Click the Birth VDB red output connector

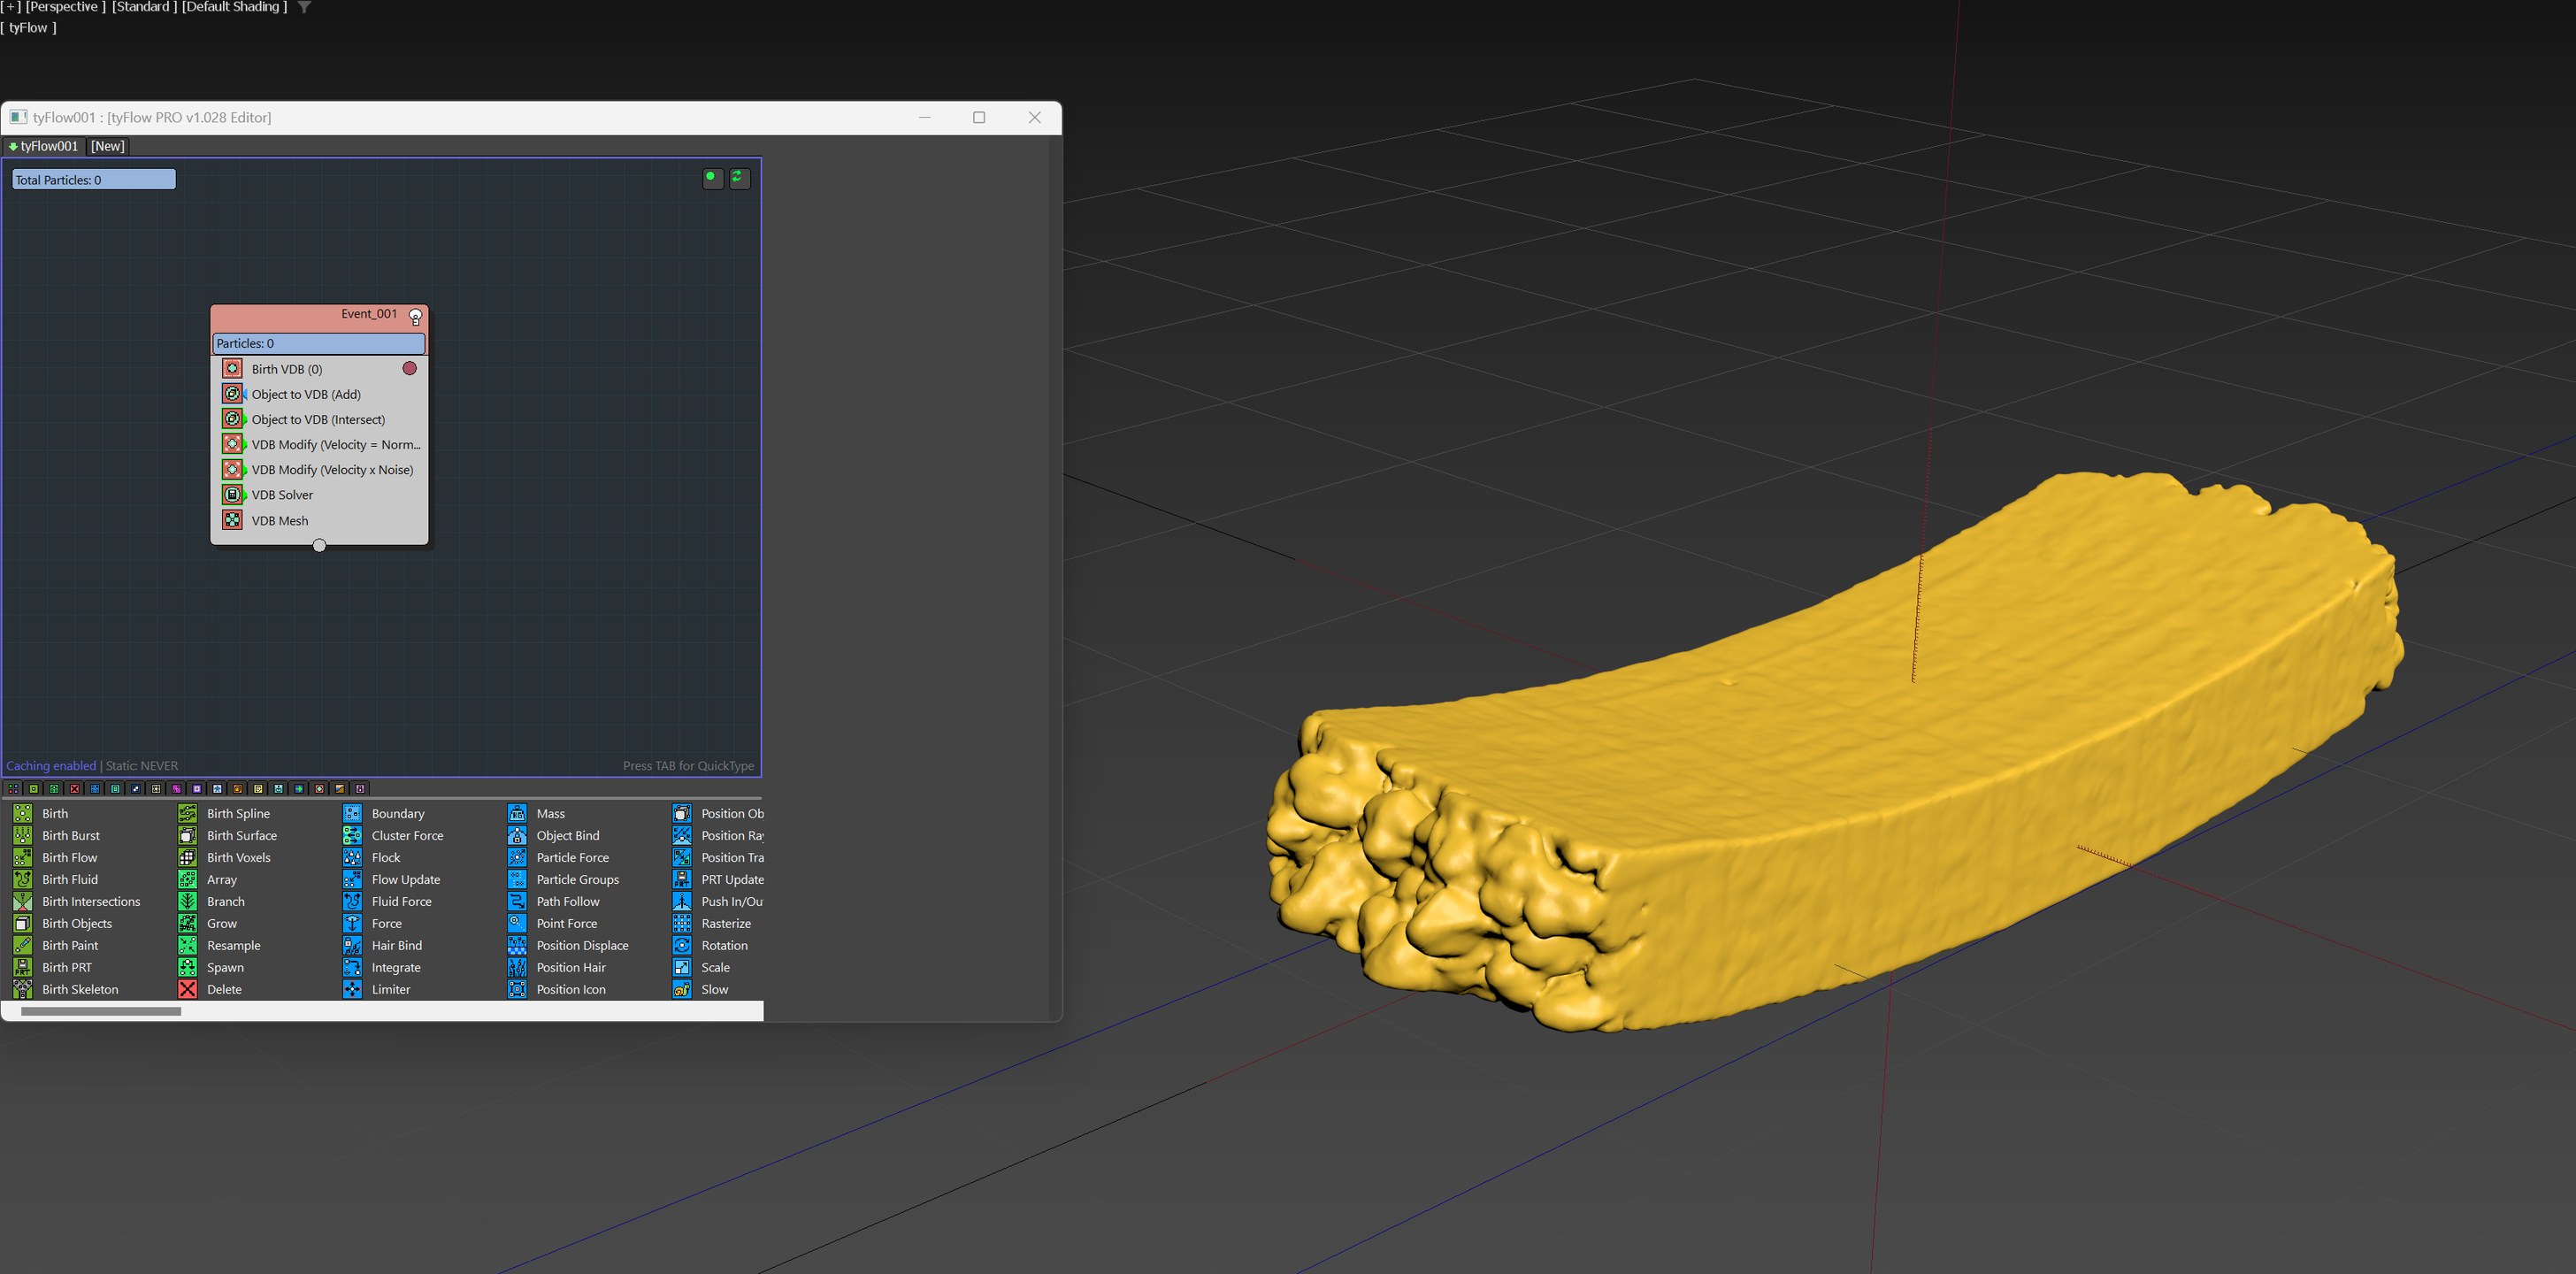409,369
